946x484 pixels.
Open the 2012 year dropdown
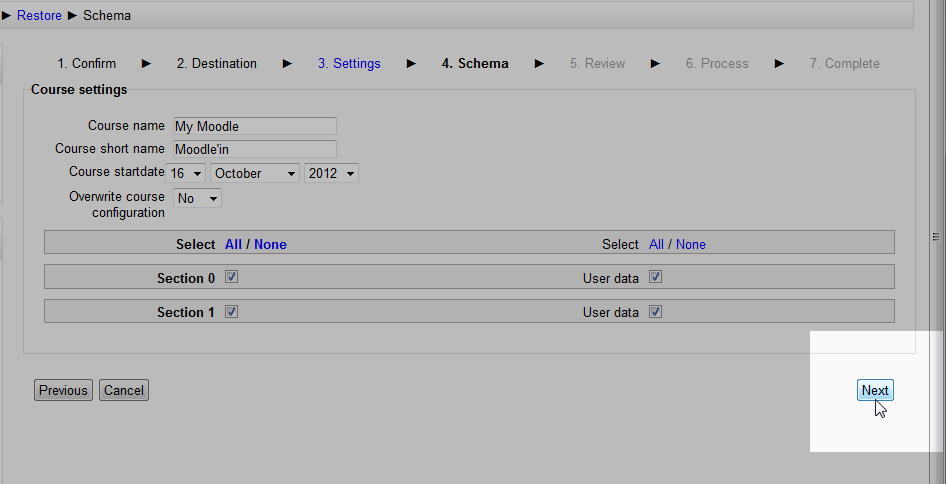coord(332,173)
